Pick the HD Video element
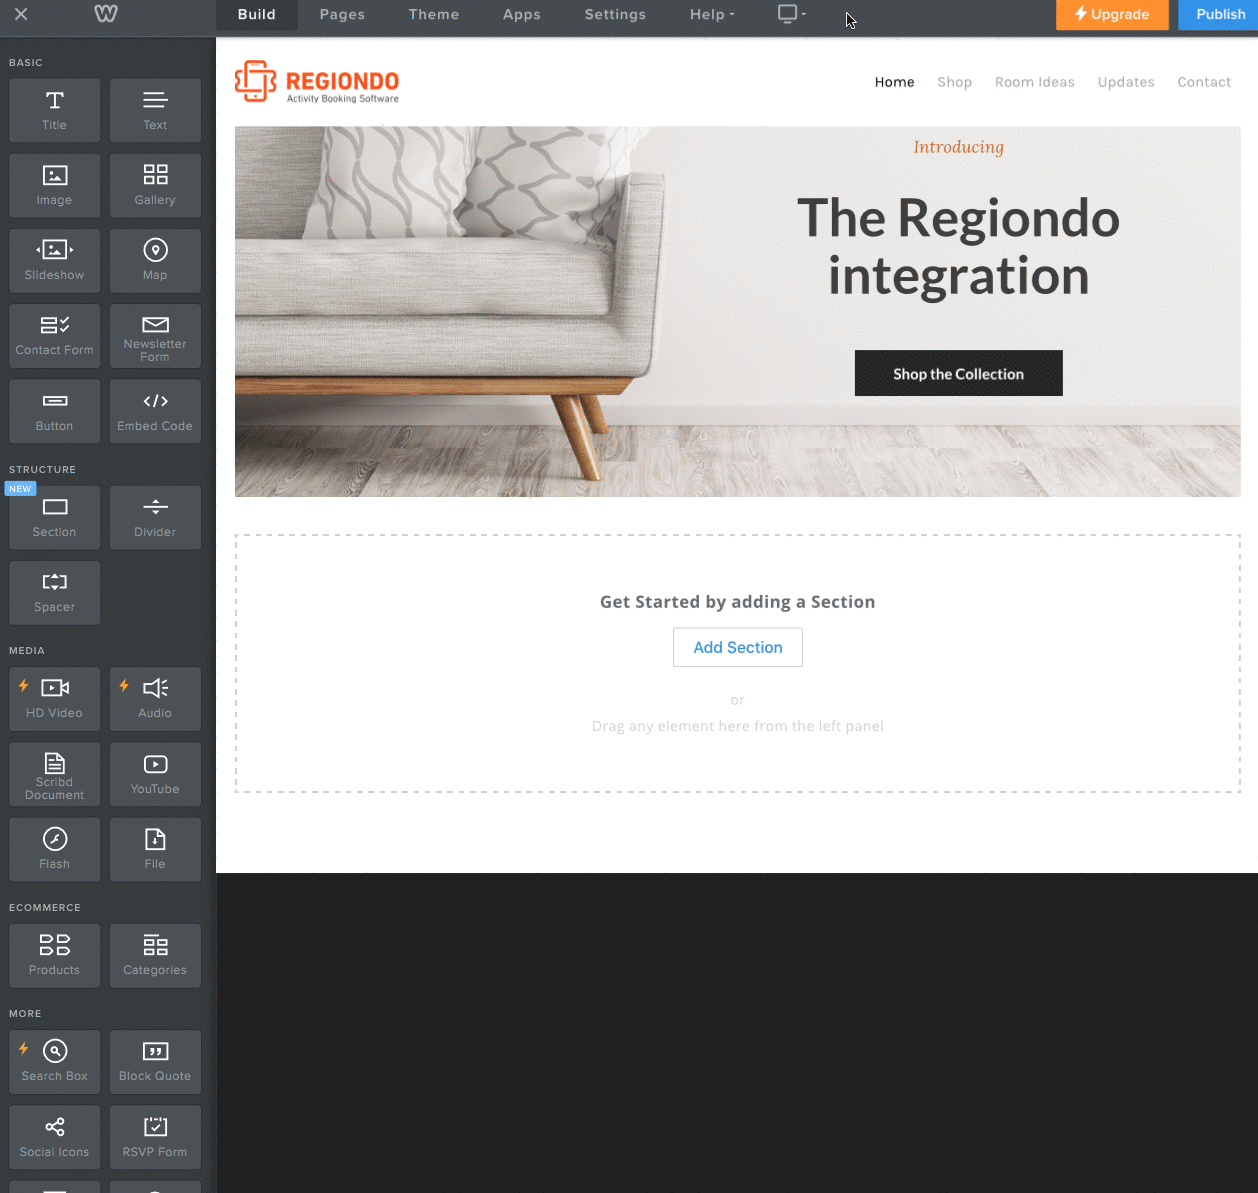Viewport: 1258px width, 1193px height. (x=55, y=699)
